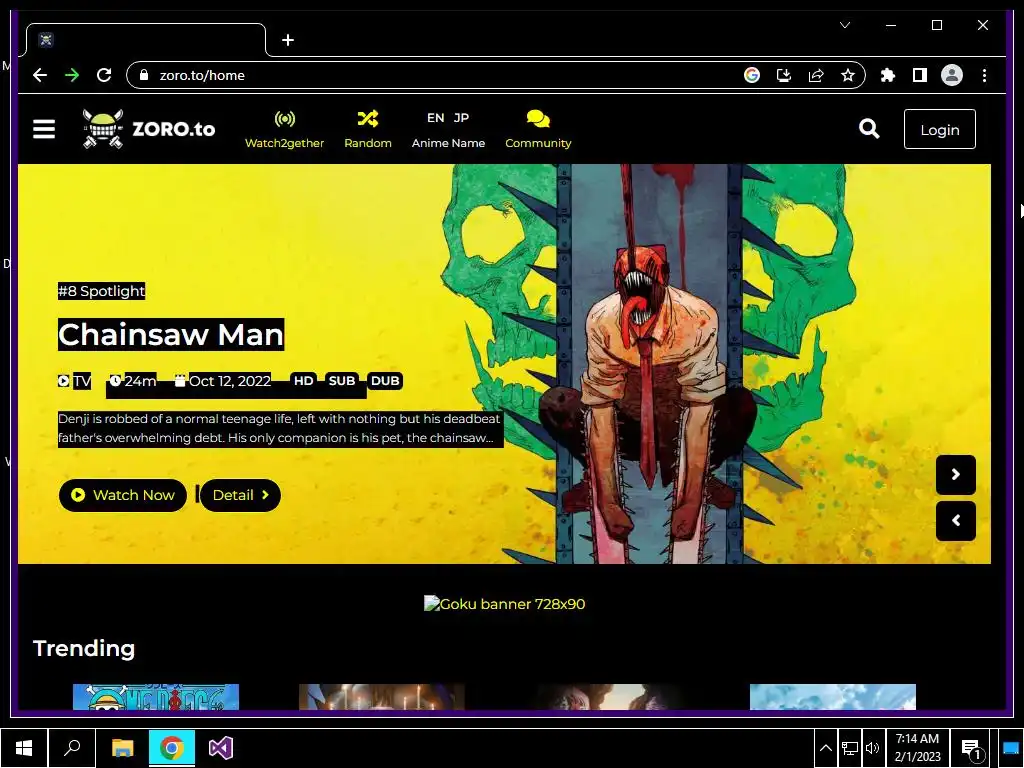Screen dimensions: 1024x768
Task: Click the browser Back arrow
Action: click(x=40, y=75)
